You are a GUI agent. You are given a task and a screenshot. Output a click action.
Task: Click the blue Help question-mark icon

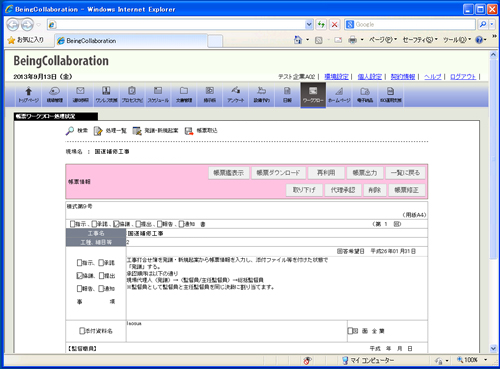479,40
